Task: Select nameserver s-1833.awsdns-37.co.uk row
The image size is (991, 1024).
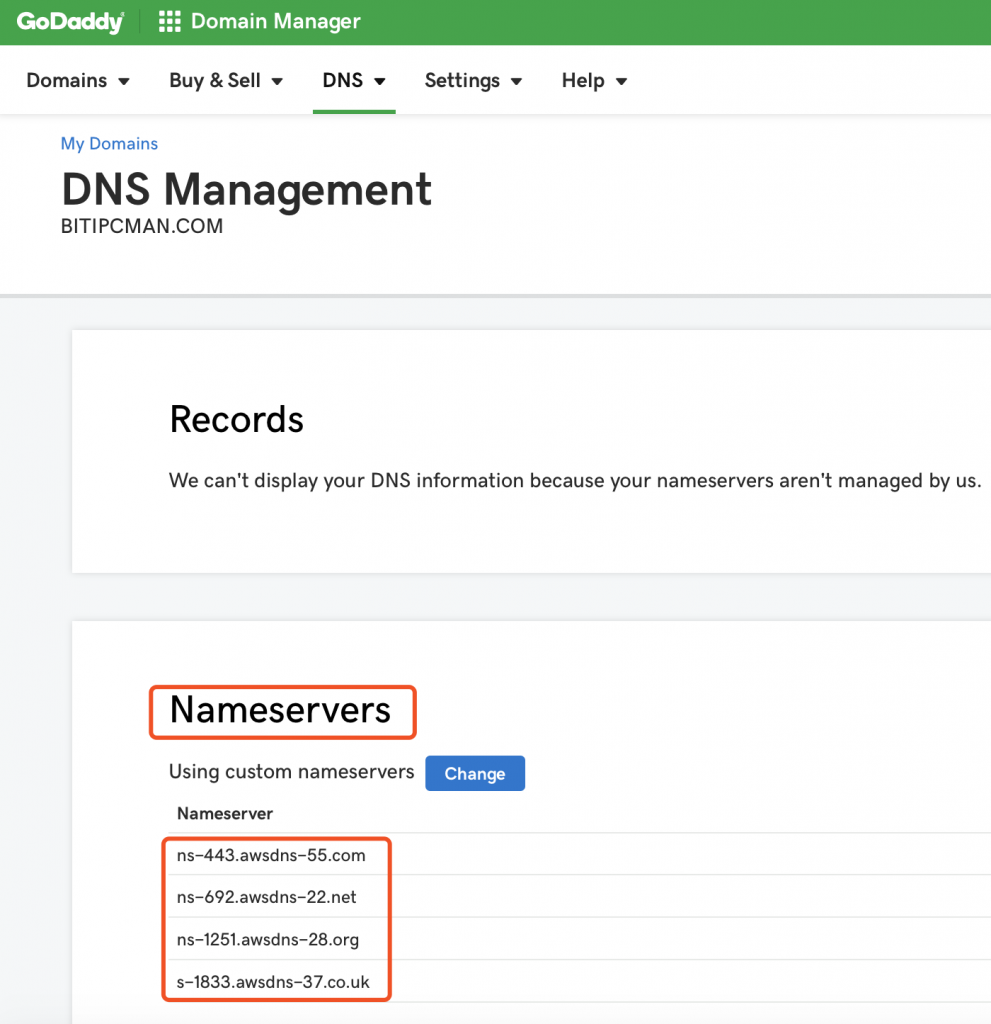Action: point(579,982)
